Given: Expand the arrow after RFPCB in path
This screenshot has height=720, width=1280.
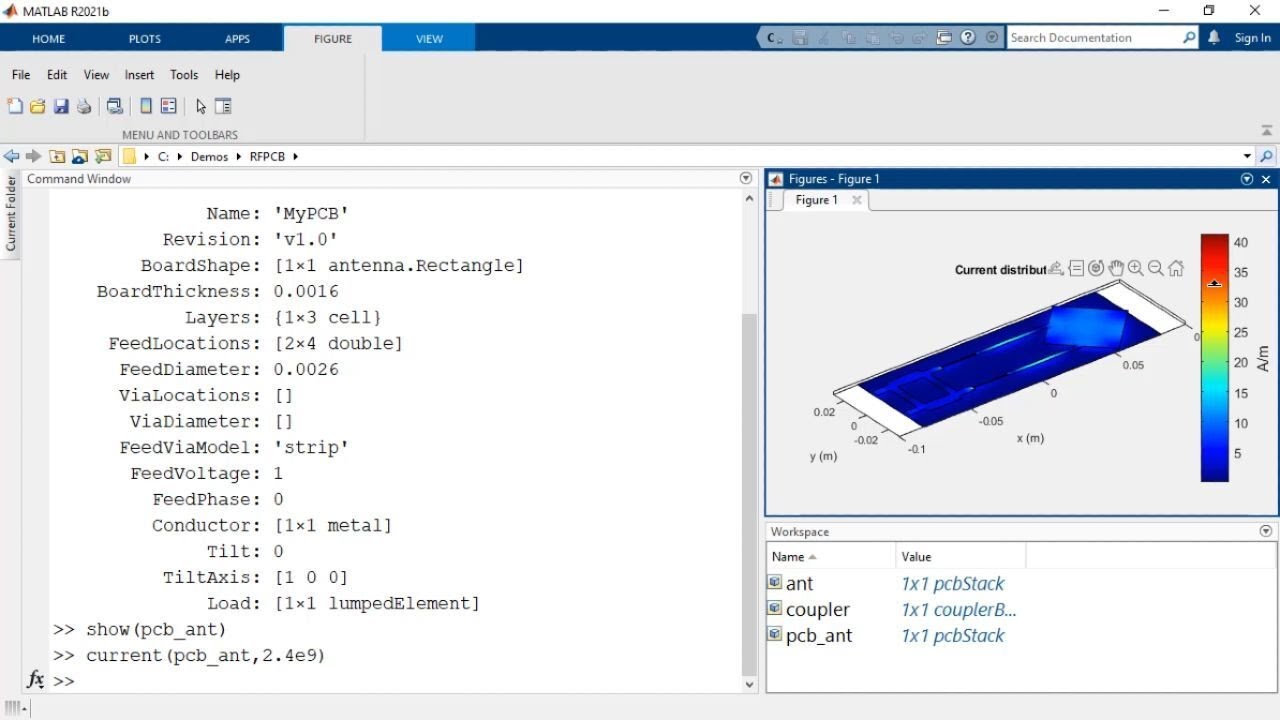Looking at the screenshot, I should (x=296, y=156).
